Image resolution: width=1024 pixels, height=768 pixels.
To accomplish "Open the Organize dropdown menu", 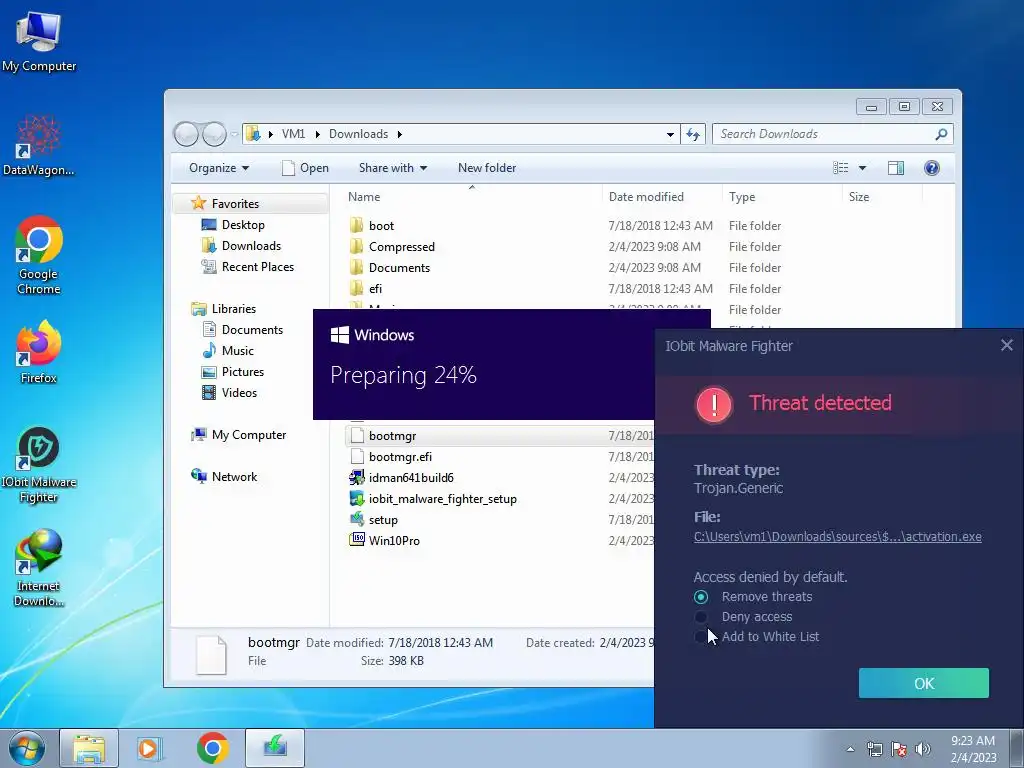I will coord(219,168).
